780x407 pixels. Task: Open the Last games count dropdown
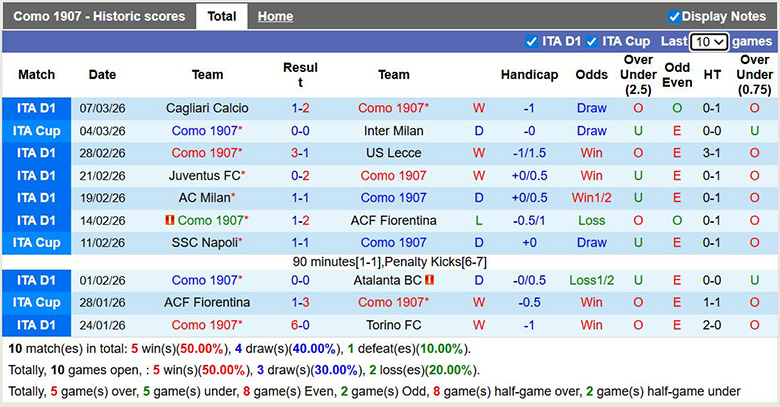point(709,42)
